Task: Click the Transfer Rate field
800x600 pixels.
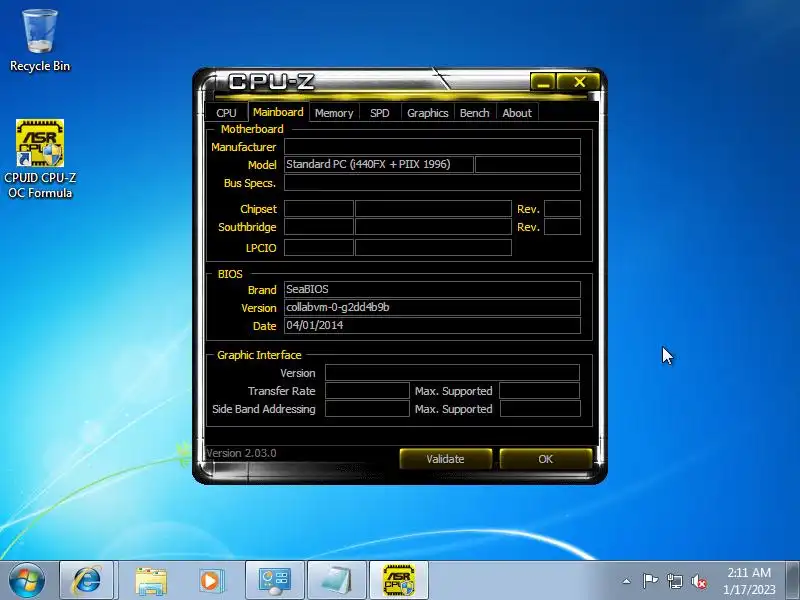Action: click(x=367, y=390)
